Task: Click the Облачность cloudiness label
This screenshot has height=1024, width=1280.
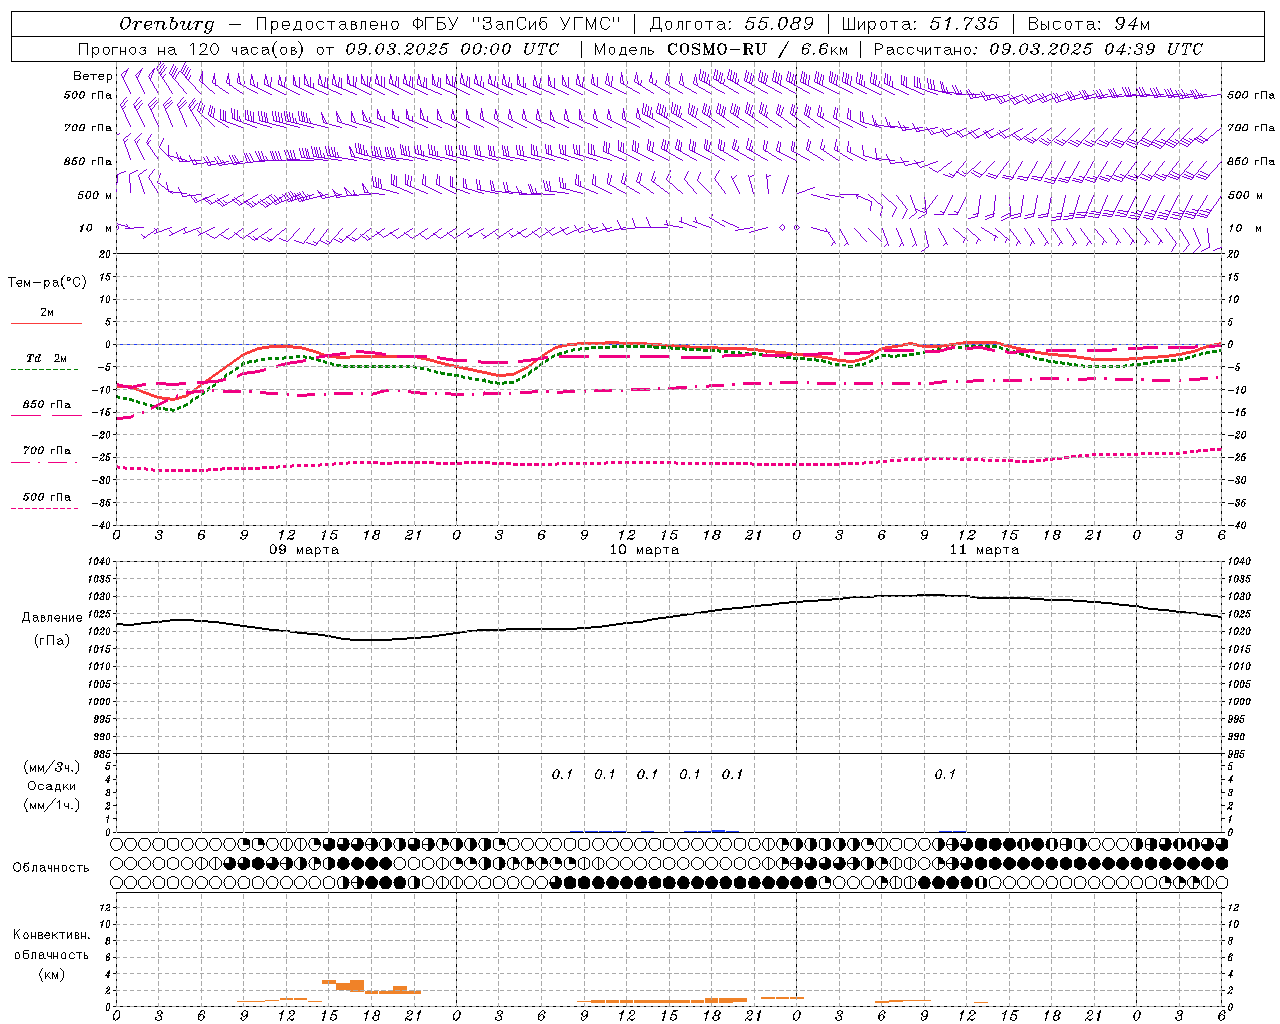Action: tap(51, 867)
